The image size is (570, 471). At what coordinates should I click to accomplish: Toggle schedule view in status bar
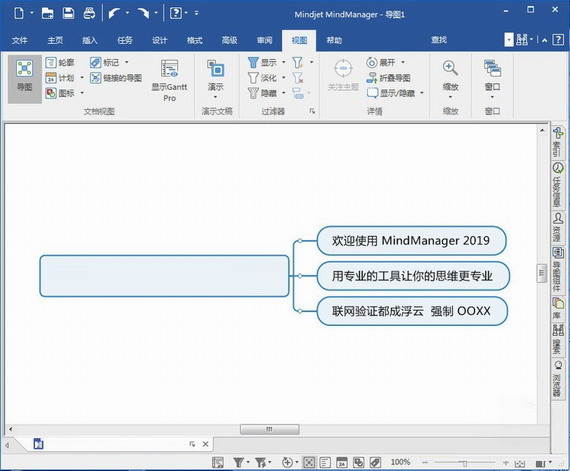pyautogui.click(x=342, y=462)
